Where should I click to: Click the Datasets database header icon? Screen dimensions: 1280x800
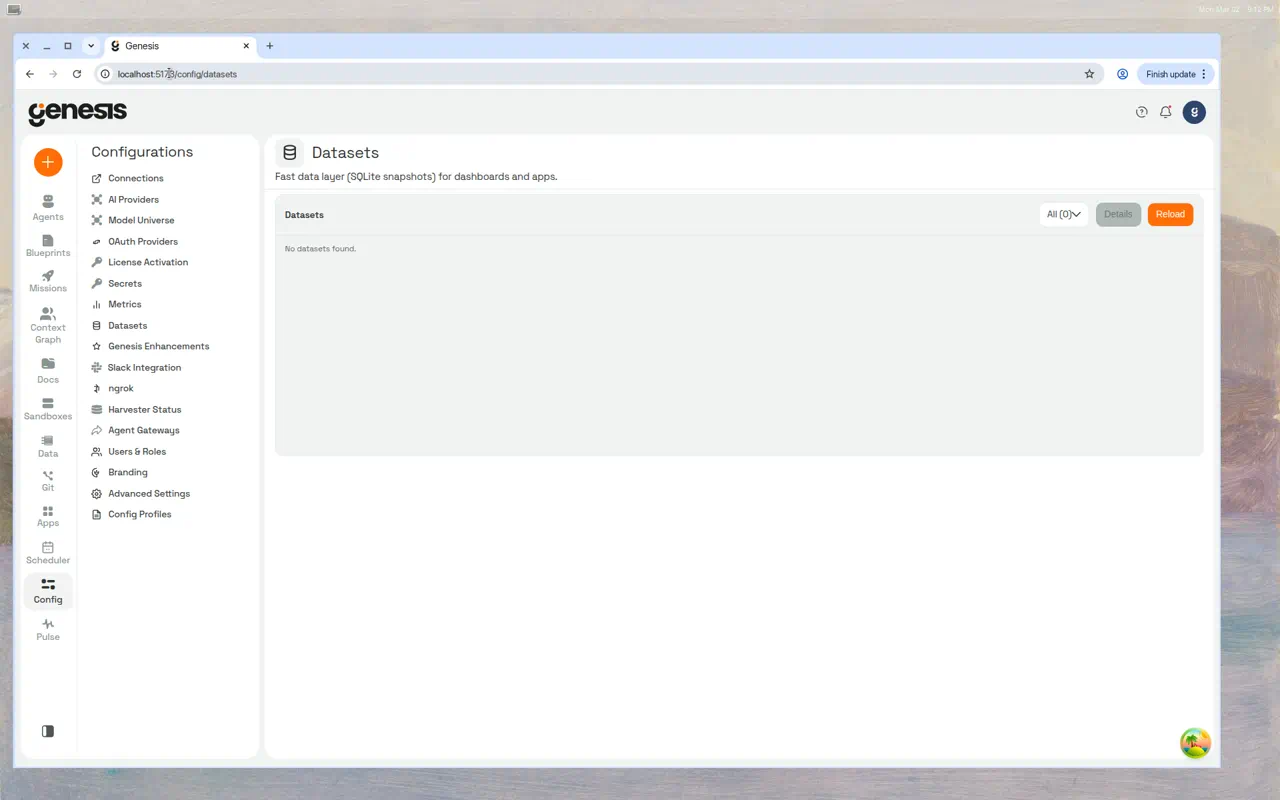coord(290,153)
